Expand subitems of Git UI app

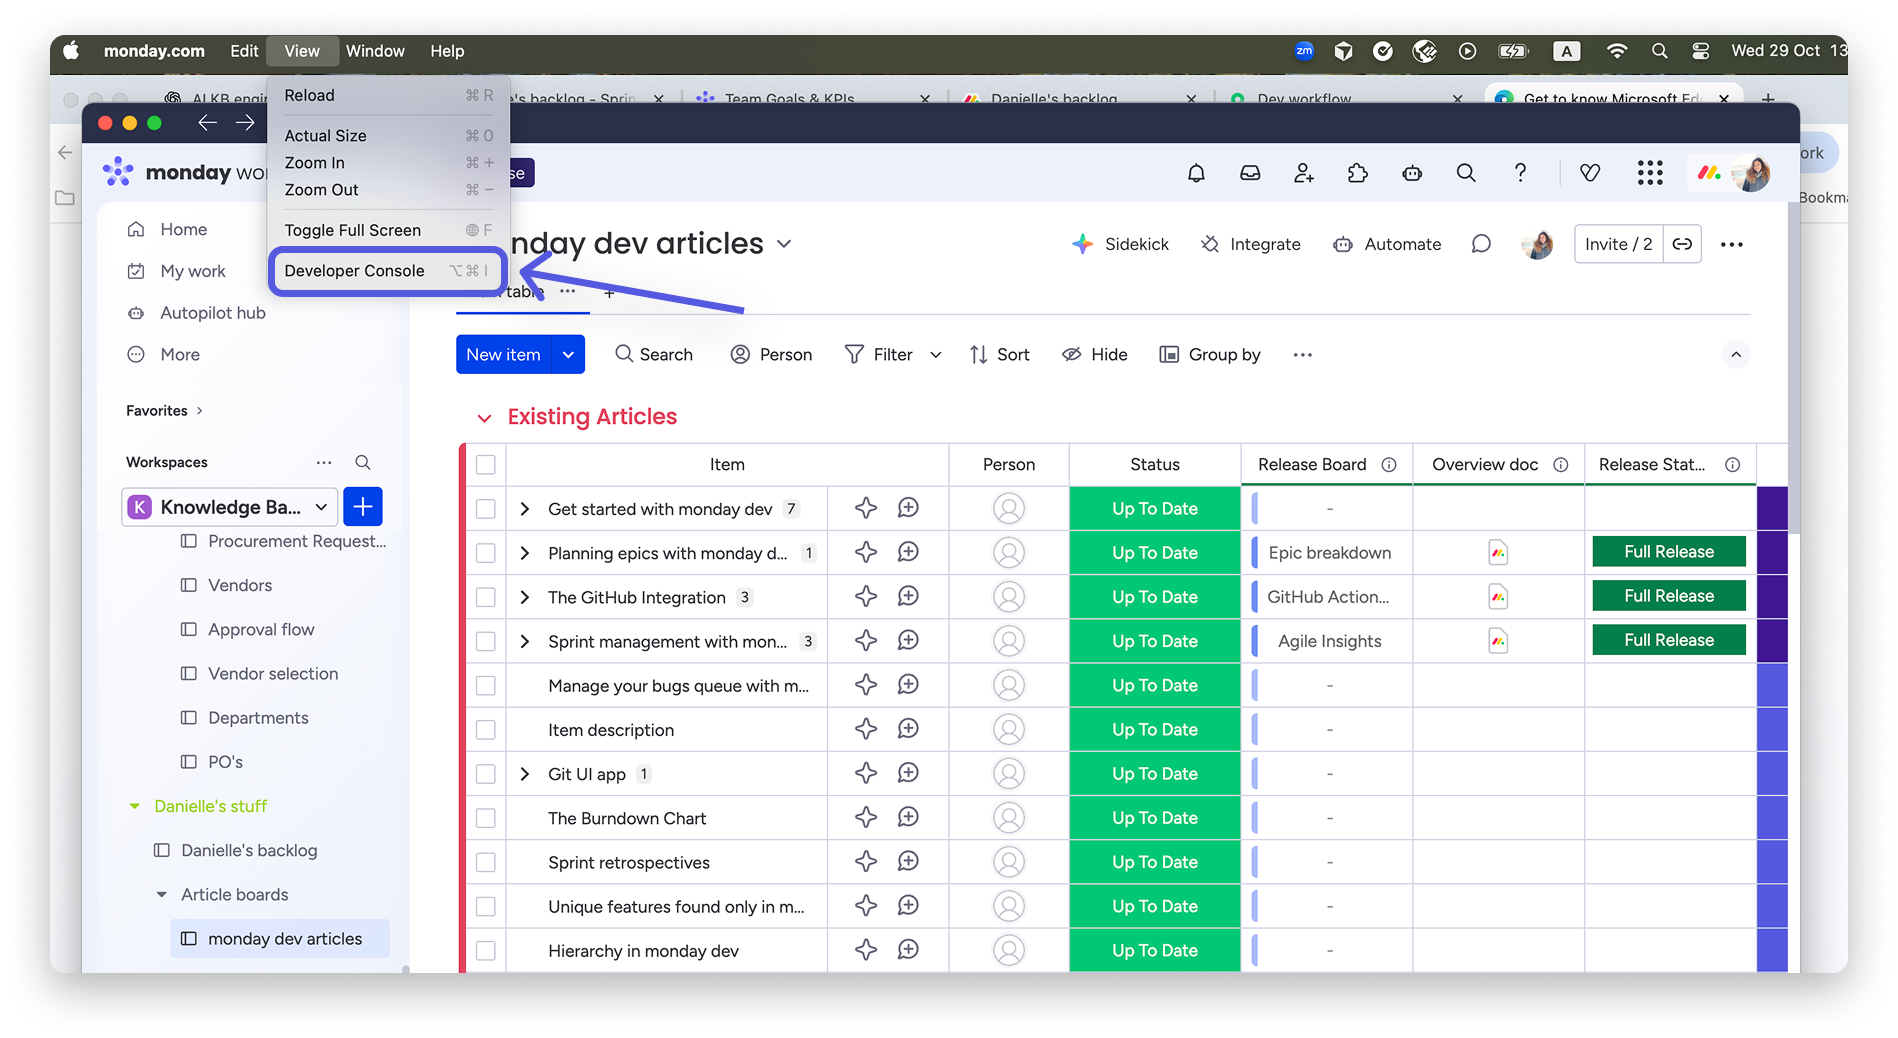(525, 774)
